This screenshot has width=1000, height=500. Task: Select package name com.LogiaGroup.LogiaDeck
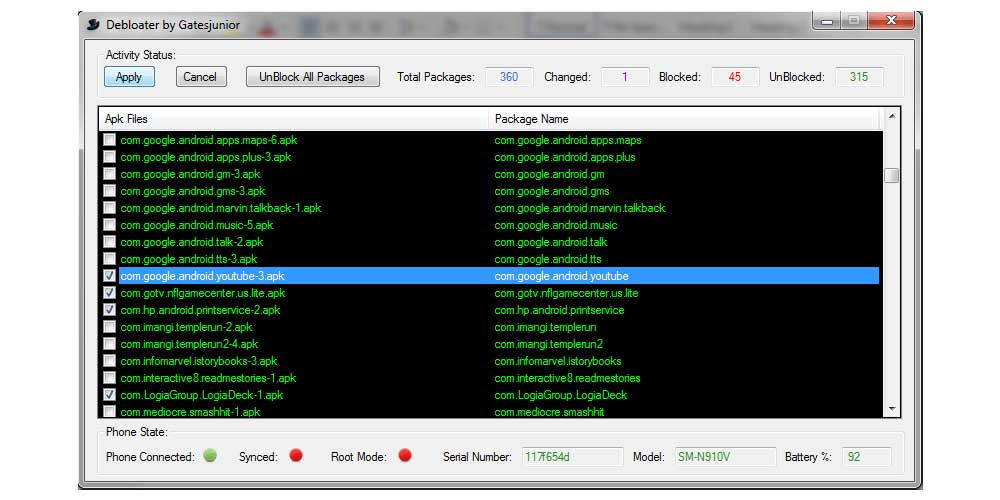pos(561,395)
